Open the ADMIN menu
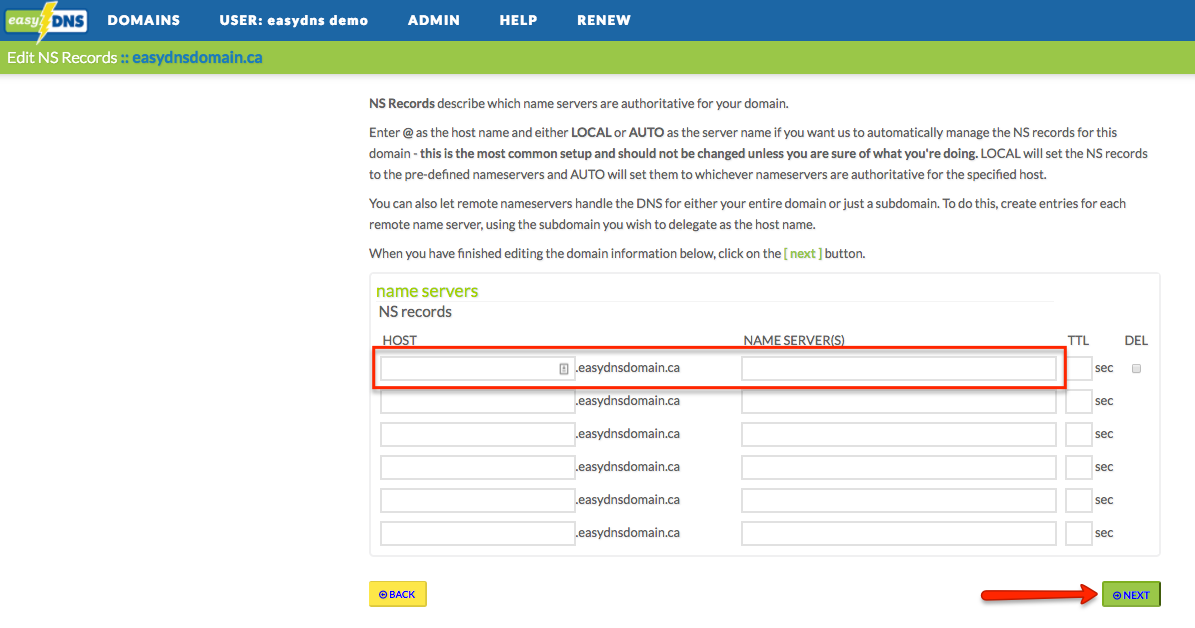 [434, 21]
